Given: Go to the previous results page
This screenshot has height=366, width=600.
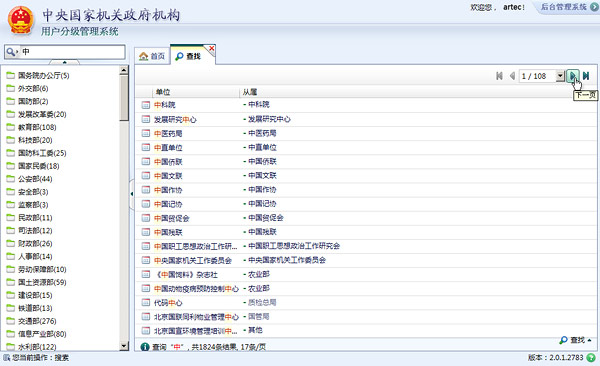Looking at the screenshot, I should [x=512, y=76].
